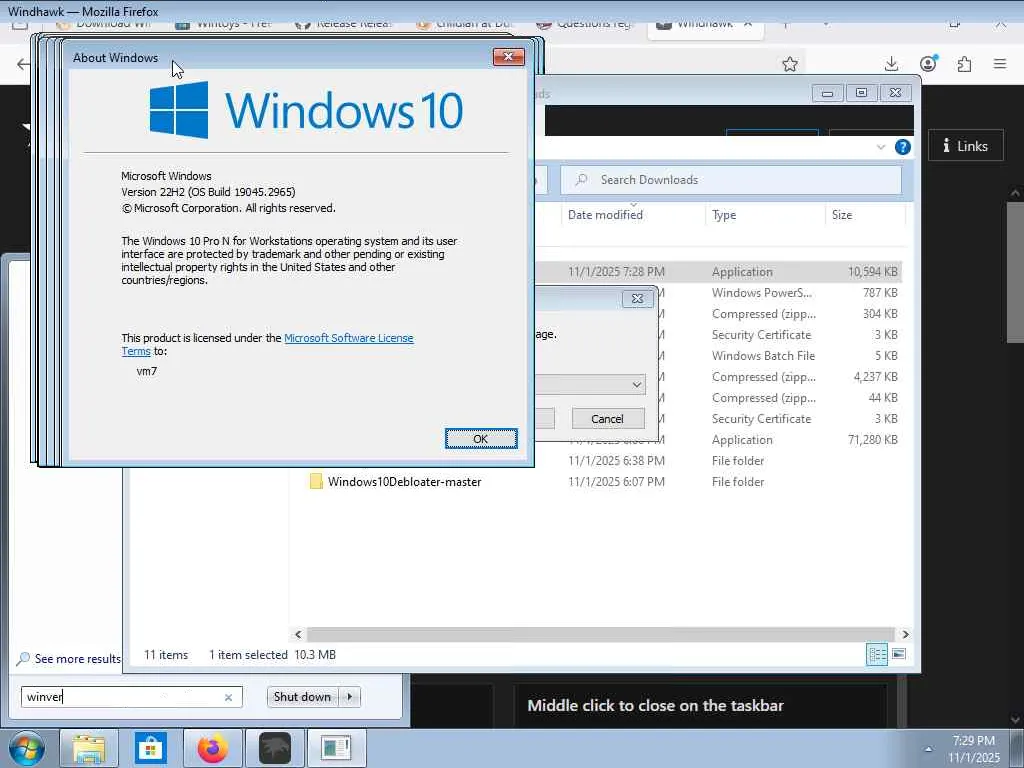
Task: Switch to the Download Wi... browser tab
Action: click(x=104, y=26)
